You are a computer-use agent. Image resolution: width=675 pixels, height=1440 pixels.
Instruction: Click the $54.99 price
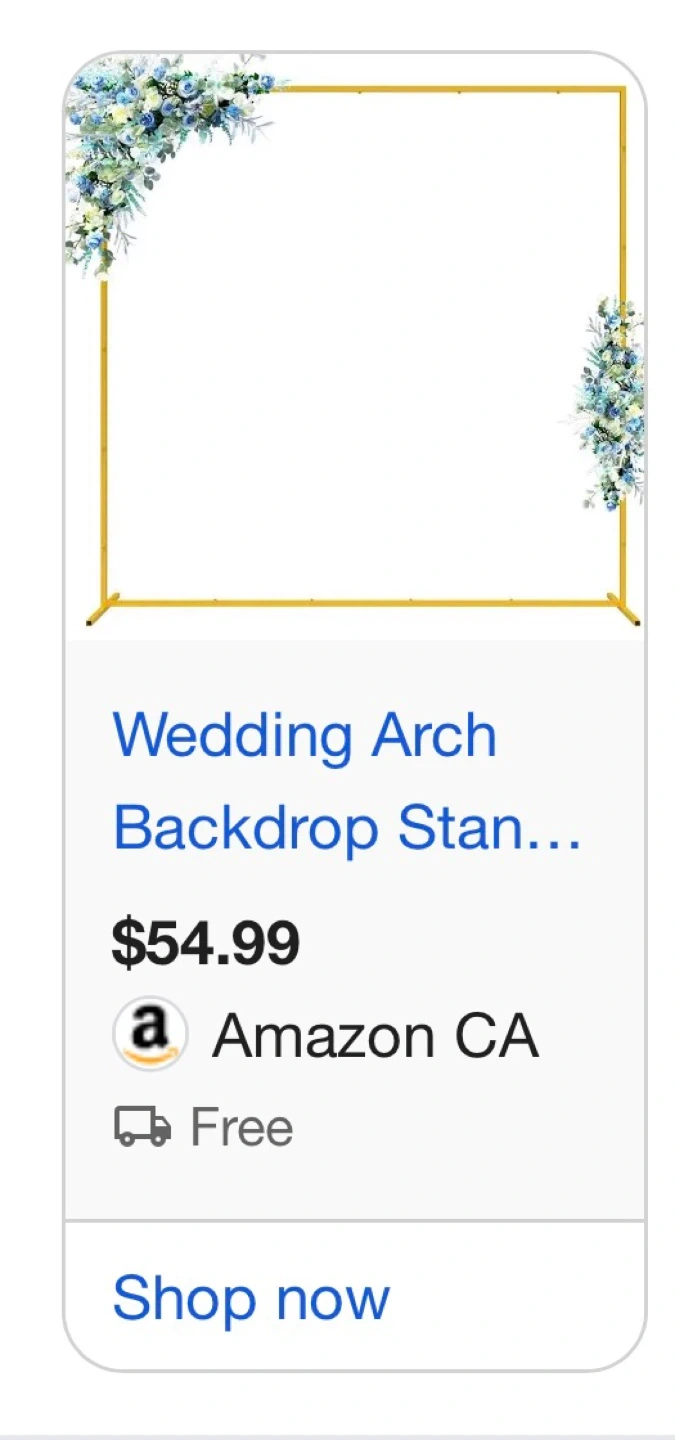coord(205,942)
